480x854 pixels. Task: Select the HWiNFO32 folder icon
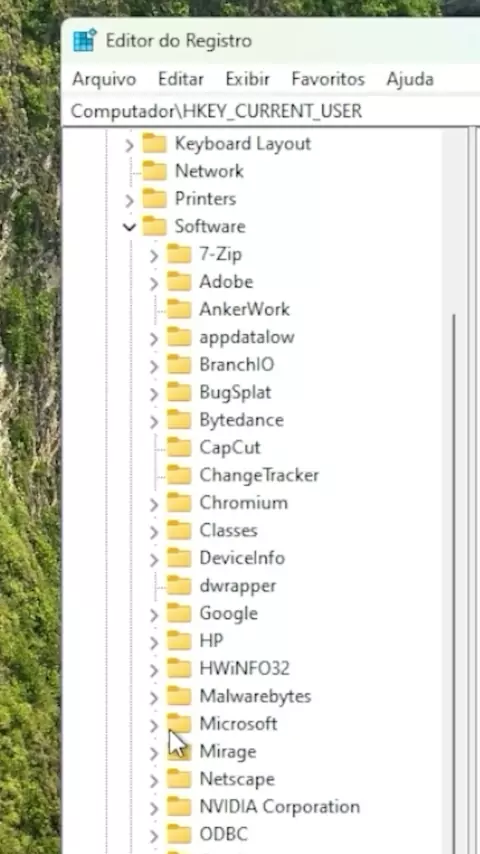(x=179, y=669)
